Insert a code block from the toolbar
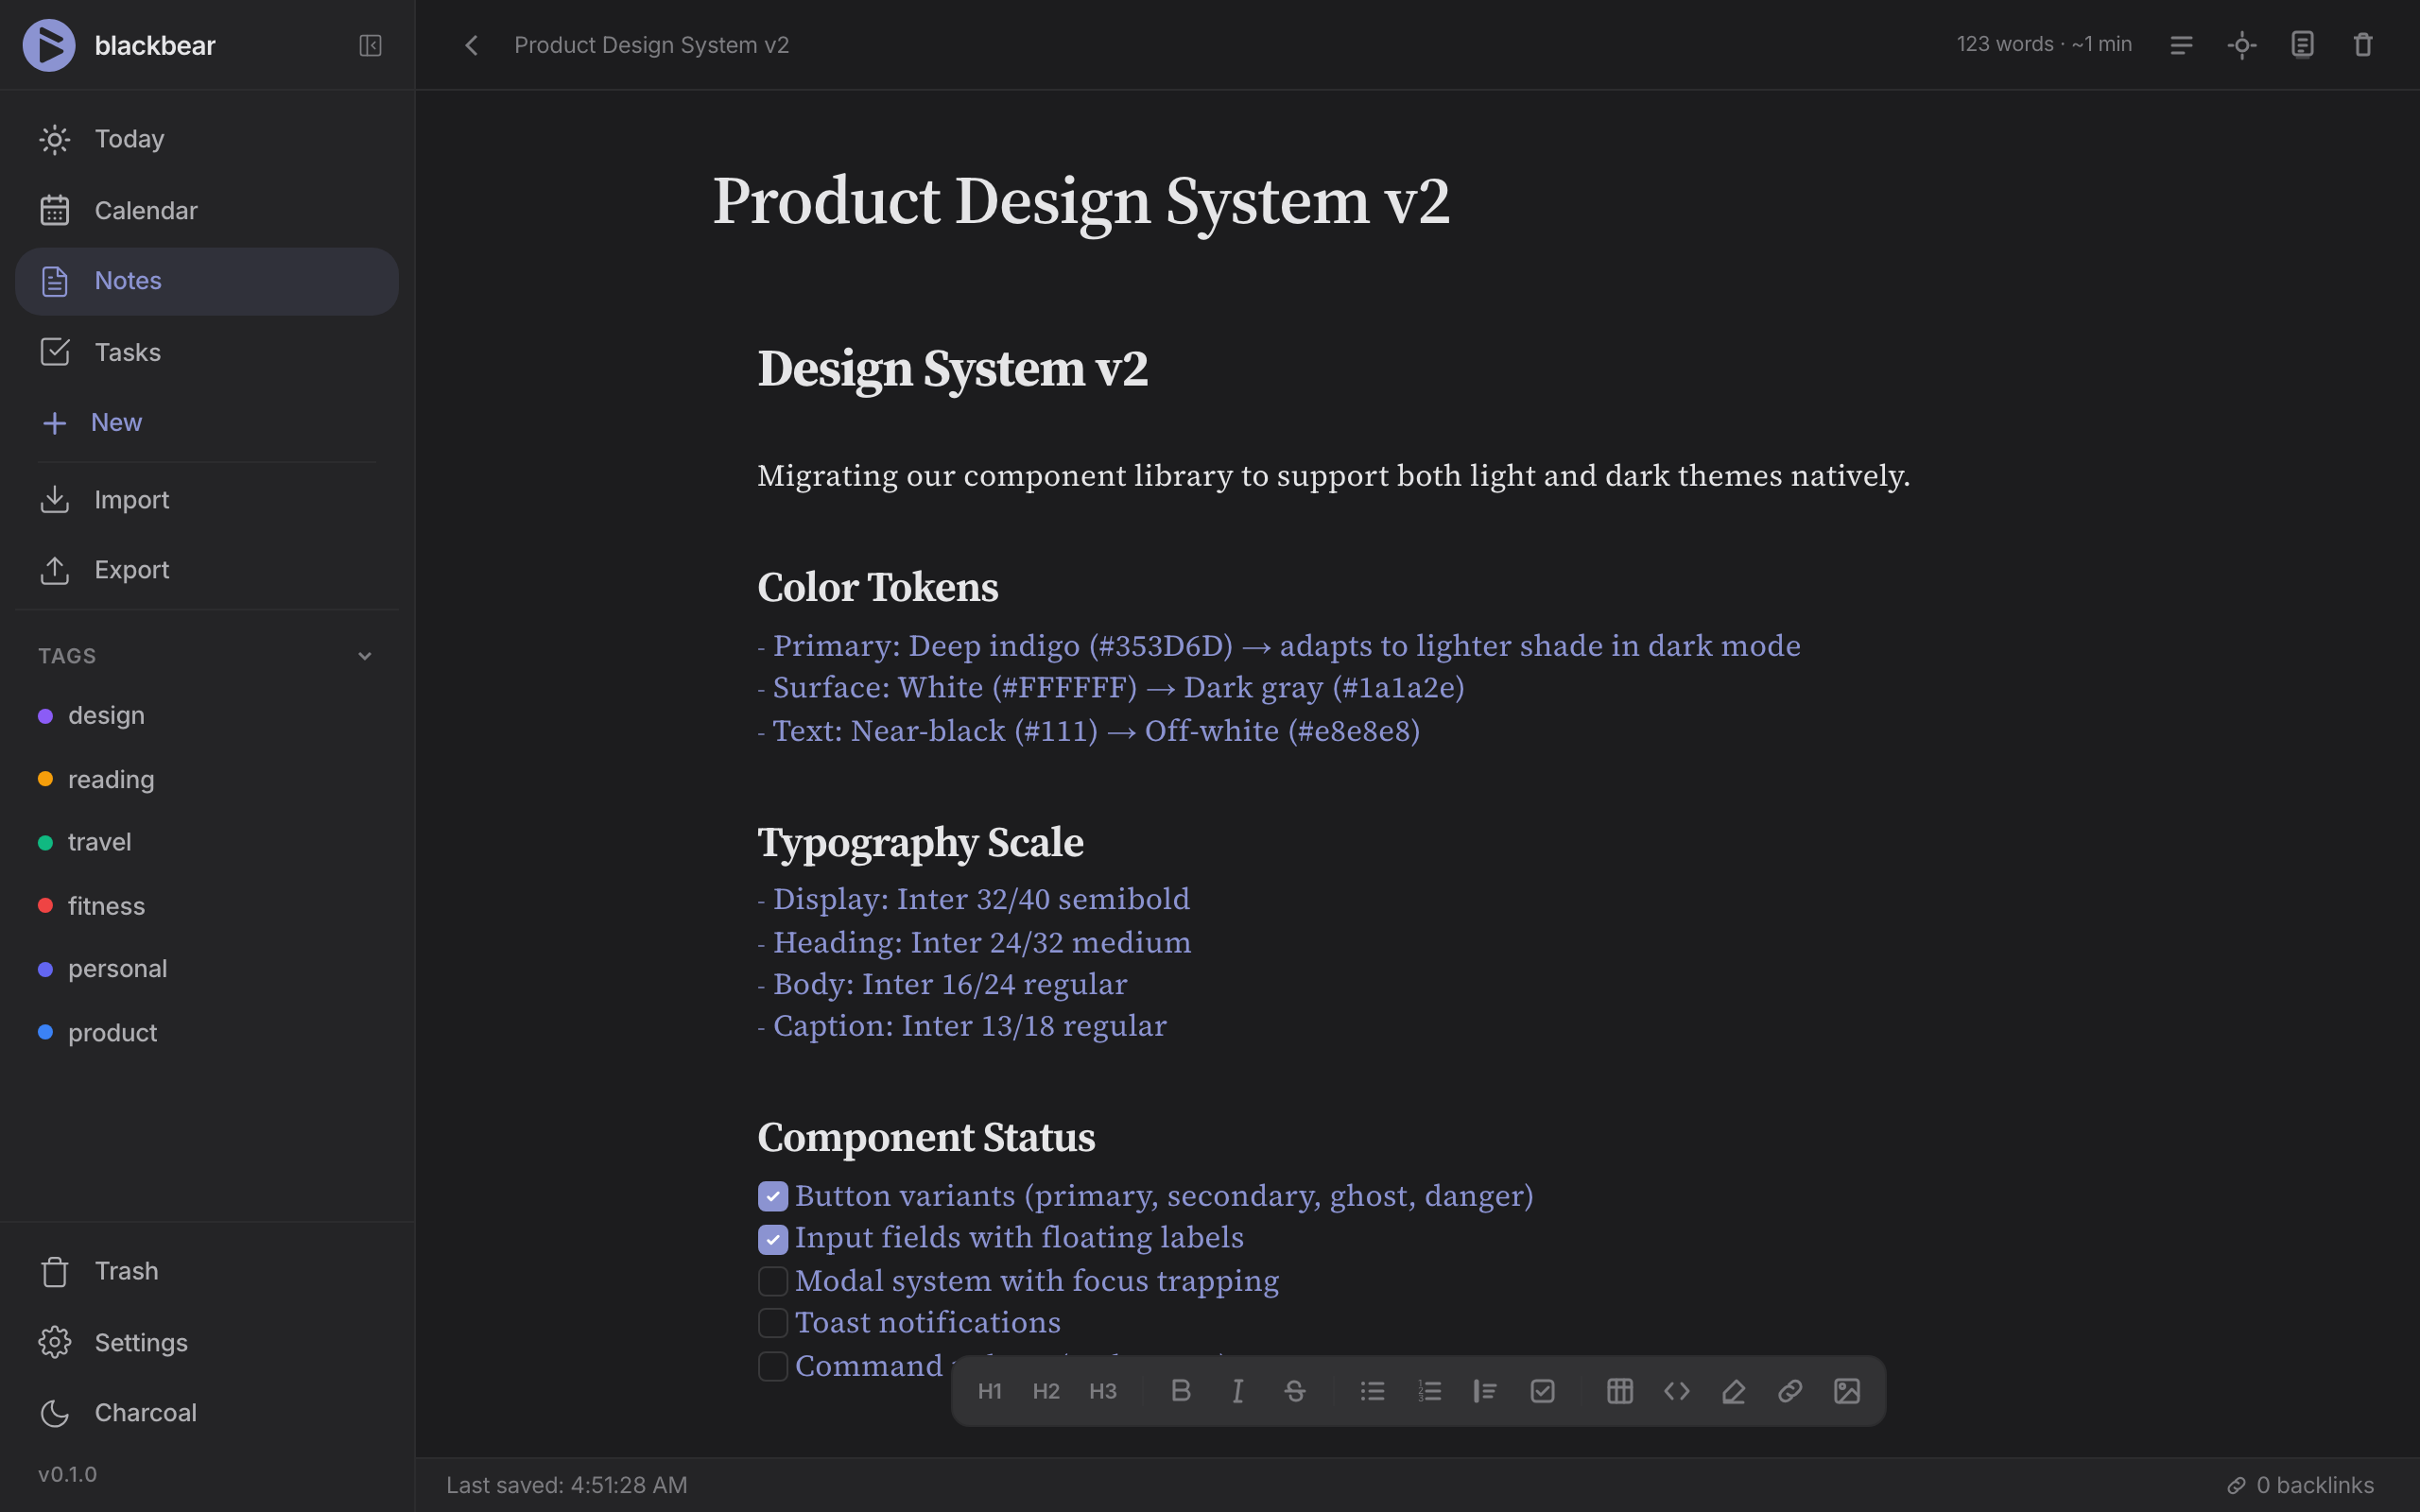Viewport: 2420px width, 1512px height. pos(1676,1390)
